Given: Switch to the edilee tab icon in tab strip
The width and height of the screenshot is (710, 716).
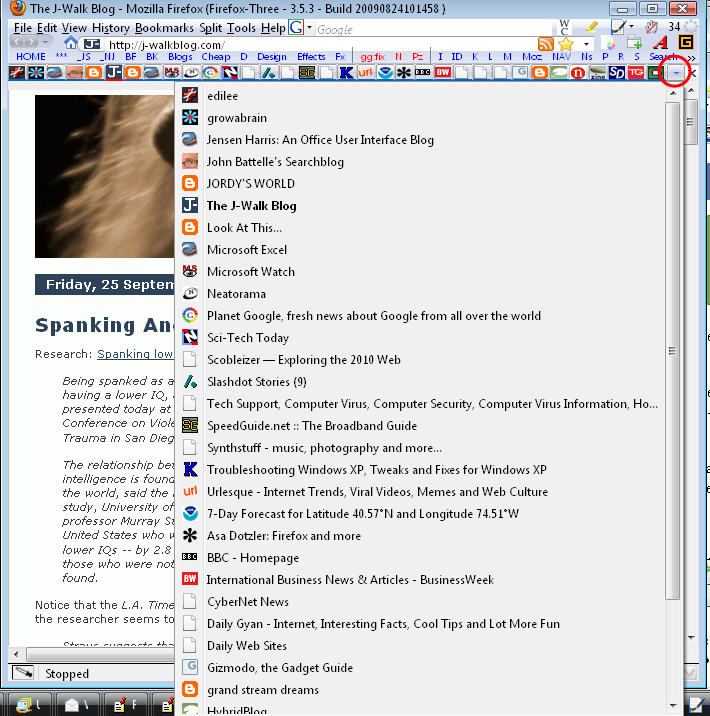Looking at the screenshot, I should coord(17,73).
